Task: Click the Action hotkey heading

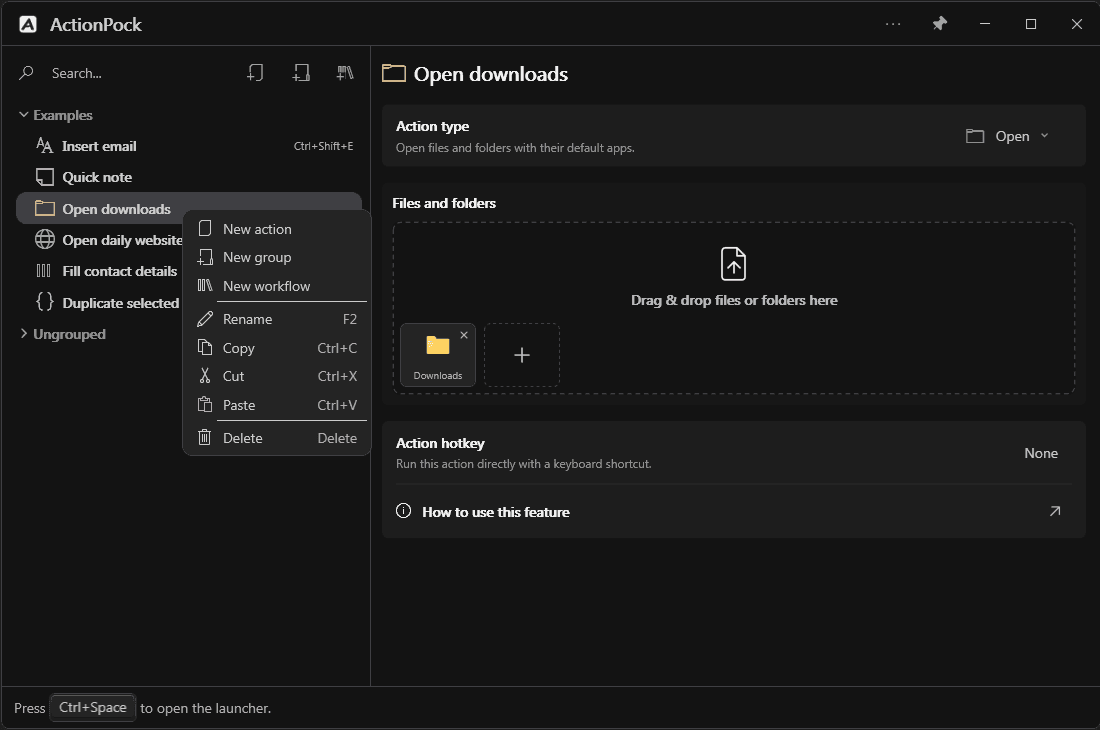Action: (441, 443)
